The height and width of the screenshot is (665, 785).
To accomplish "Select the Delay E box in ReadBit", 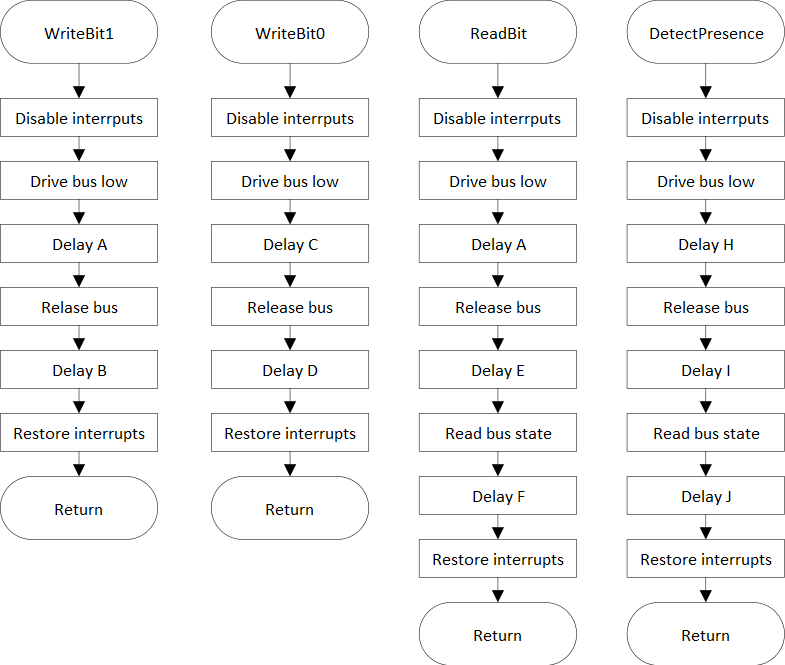I will click(x=498, y=370).
